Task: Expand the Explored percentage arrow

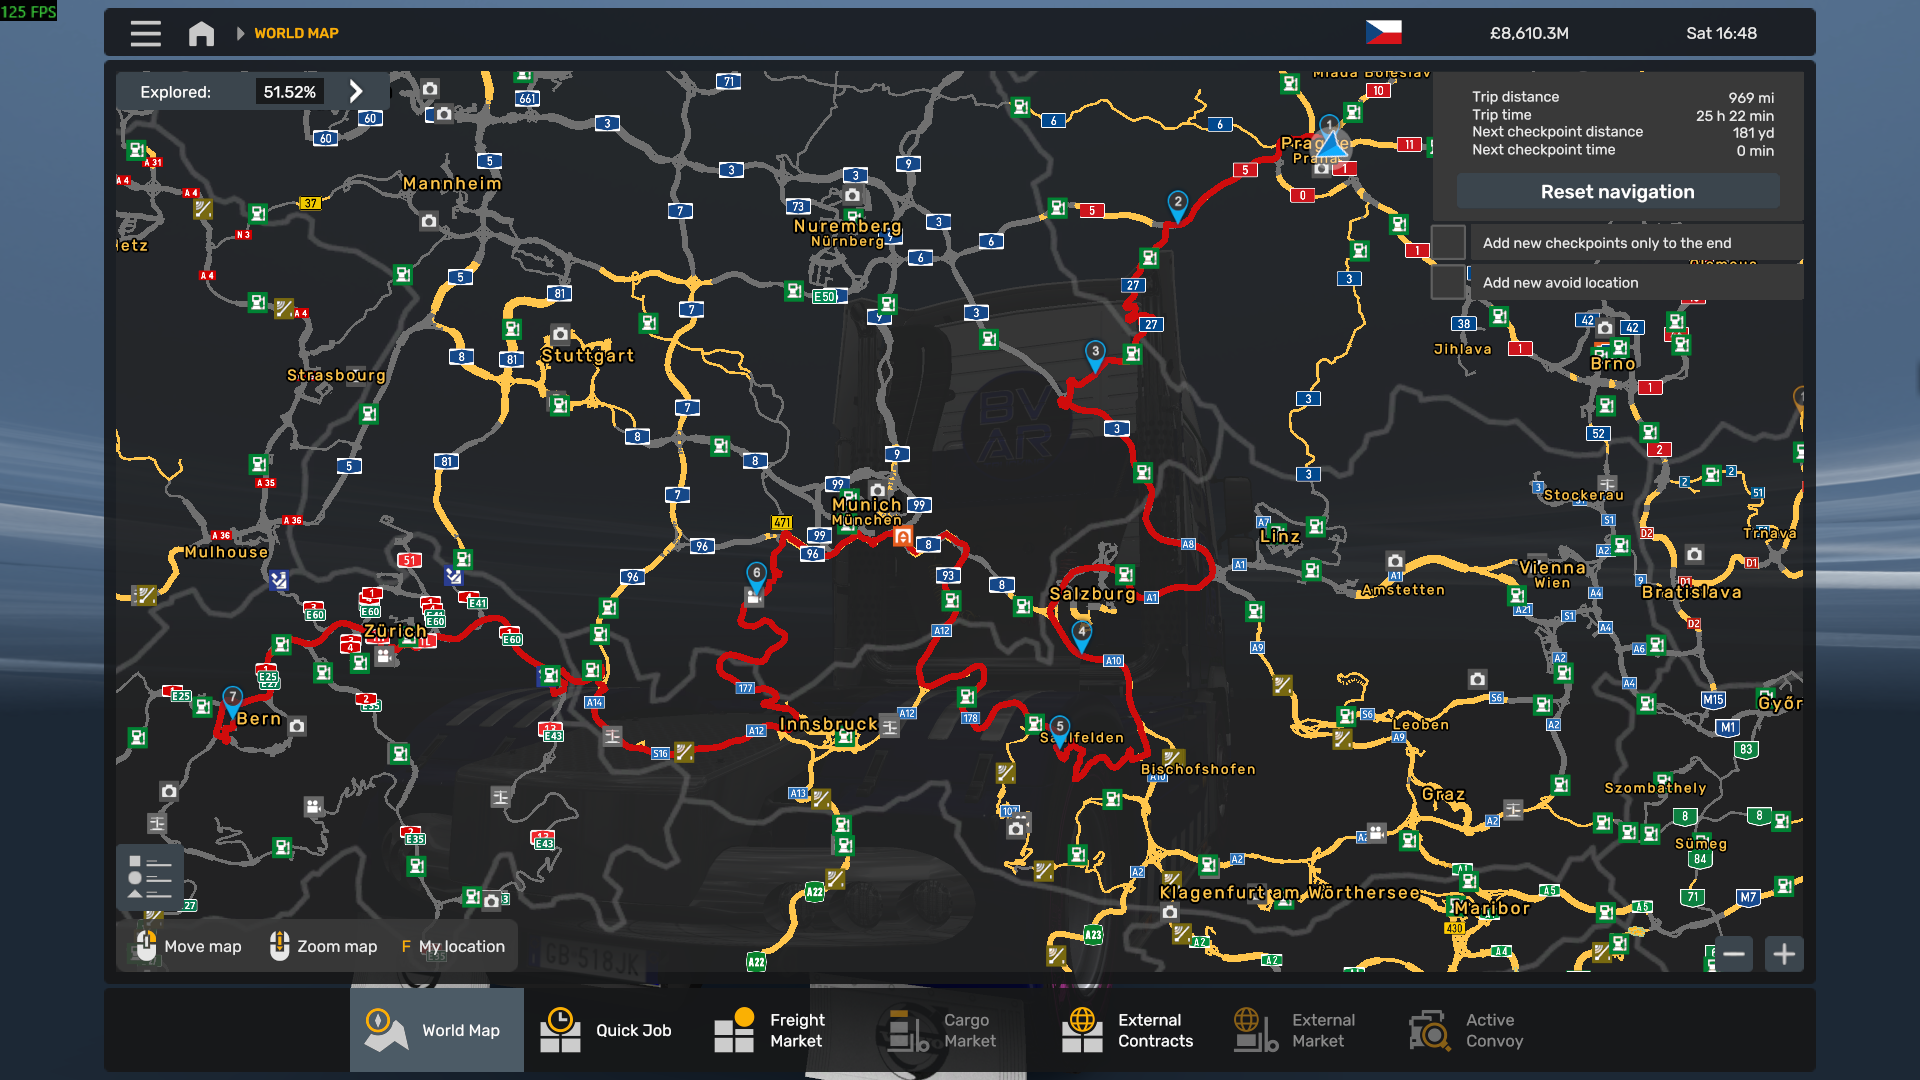Action: tap(356, 92)
